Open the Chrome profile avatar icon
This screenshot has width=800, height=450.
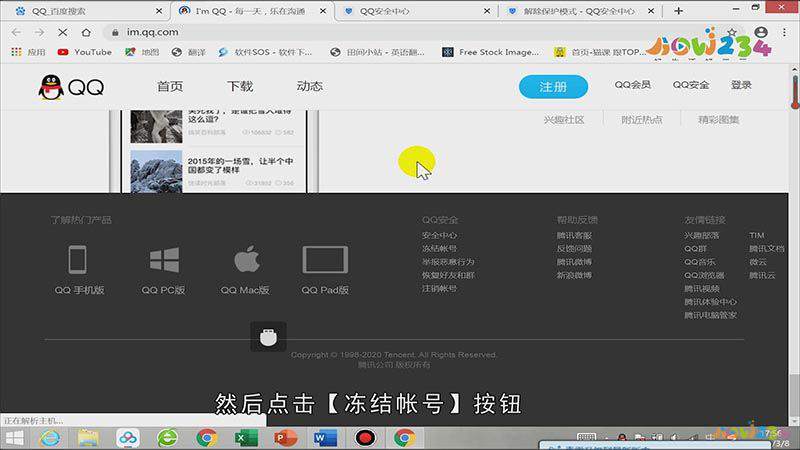pyautogui.click(x=761, y=32)
